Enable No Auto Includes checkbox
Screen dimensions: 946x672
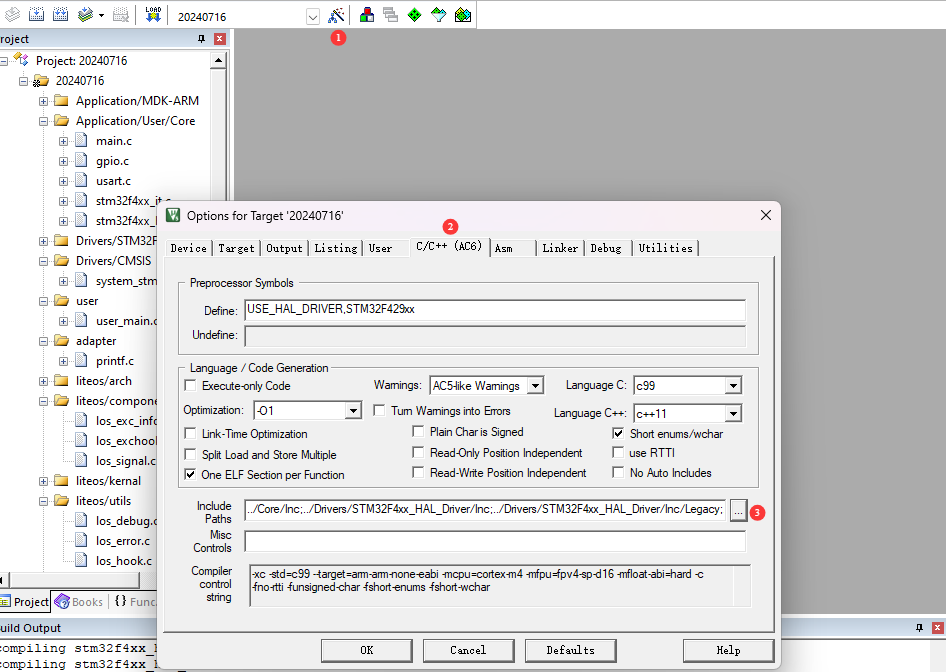[618, 472]
